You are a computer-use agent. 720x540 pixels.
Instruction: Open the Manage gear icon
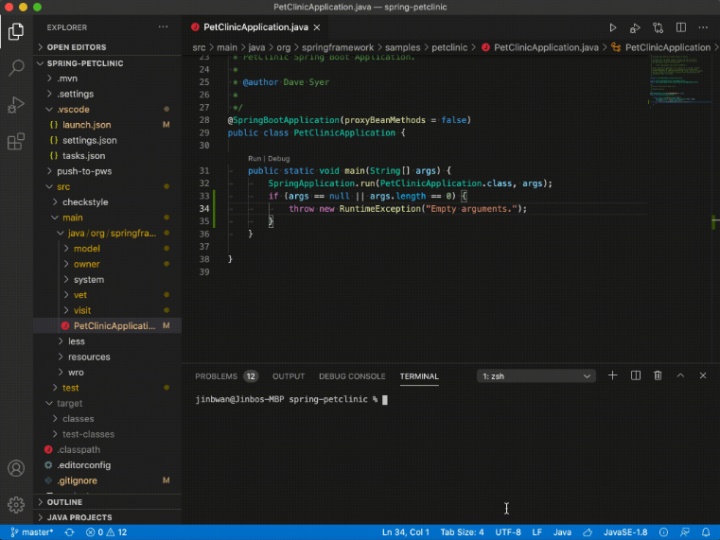pos(16,505)
